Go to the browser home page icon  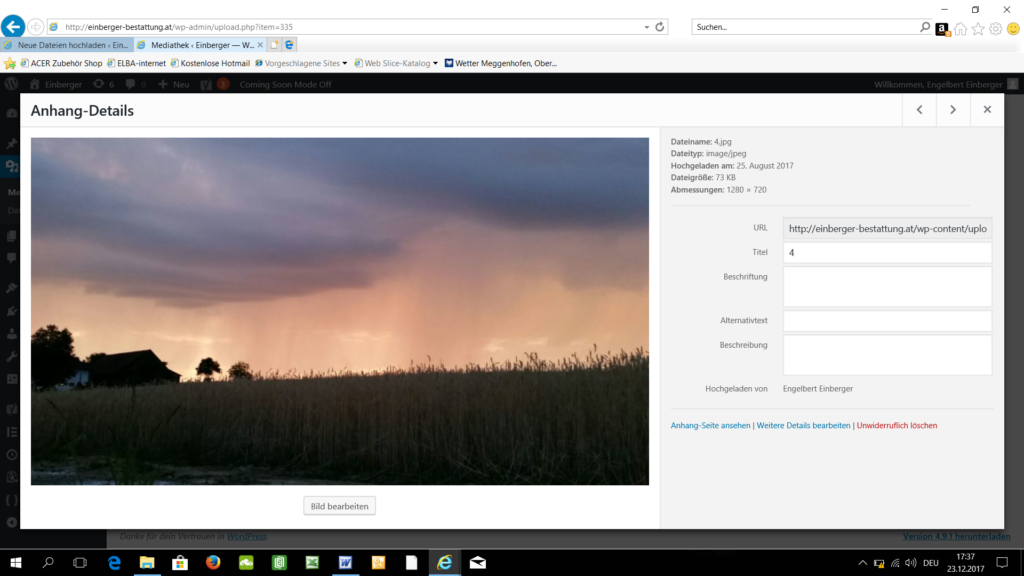tap(960, 29)
